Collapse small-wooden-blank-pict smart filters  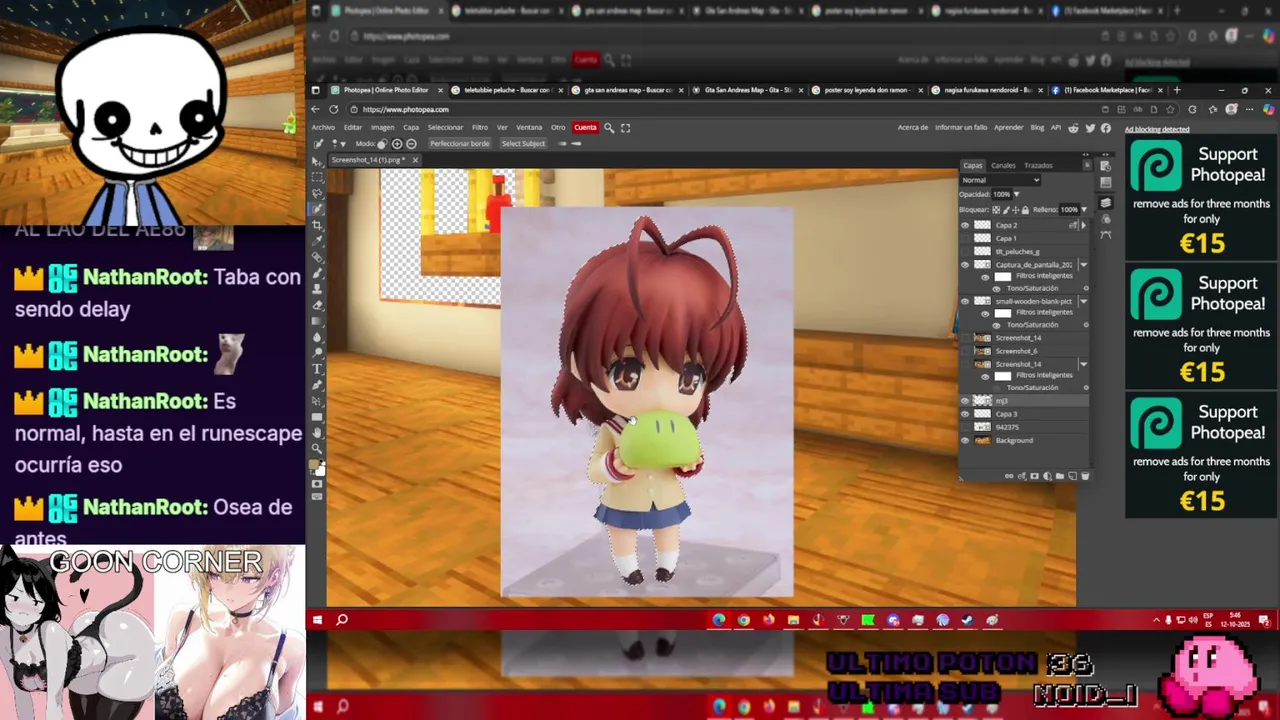click(1084, 301)
